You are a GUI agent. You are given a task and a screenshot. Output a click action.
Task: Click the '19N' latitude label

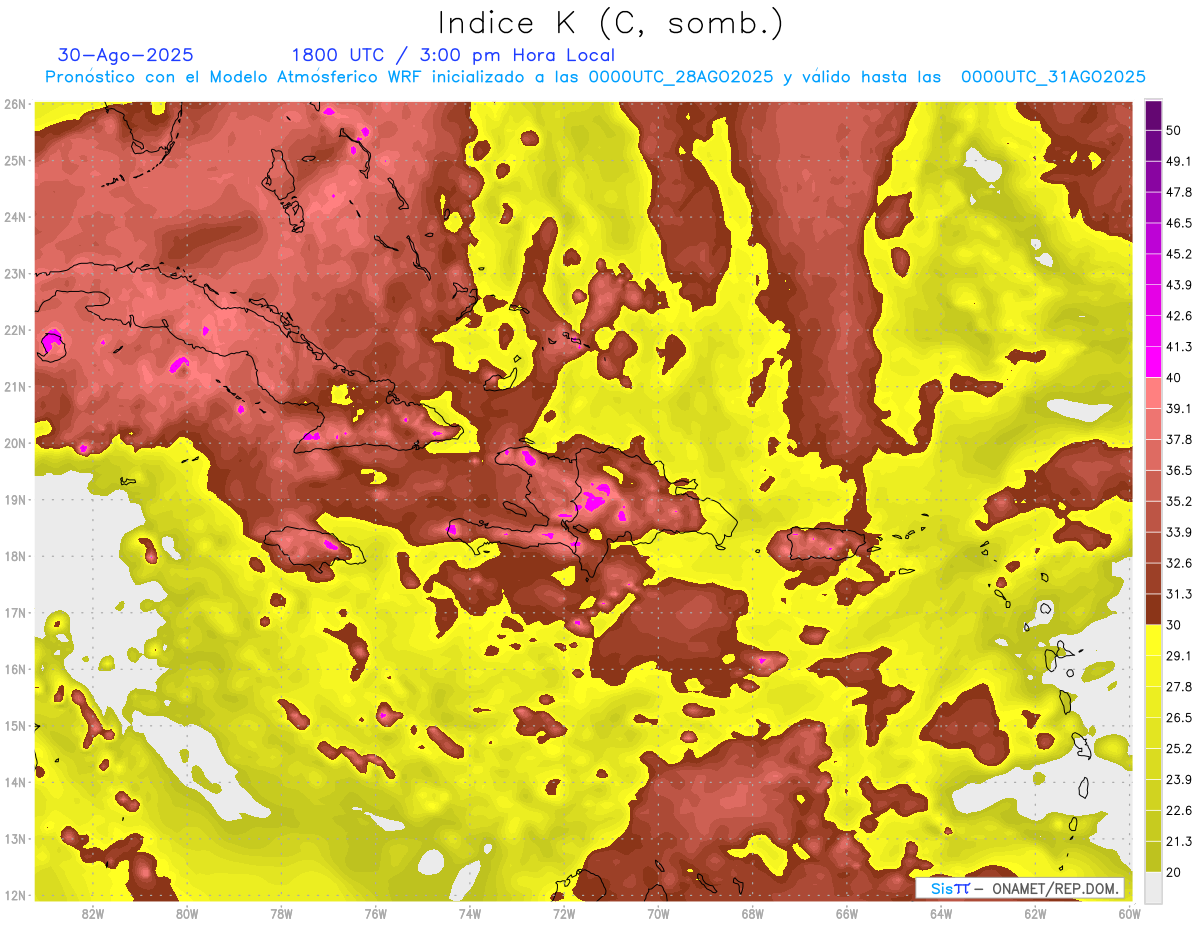point(14,500)
